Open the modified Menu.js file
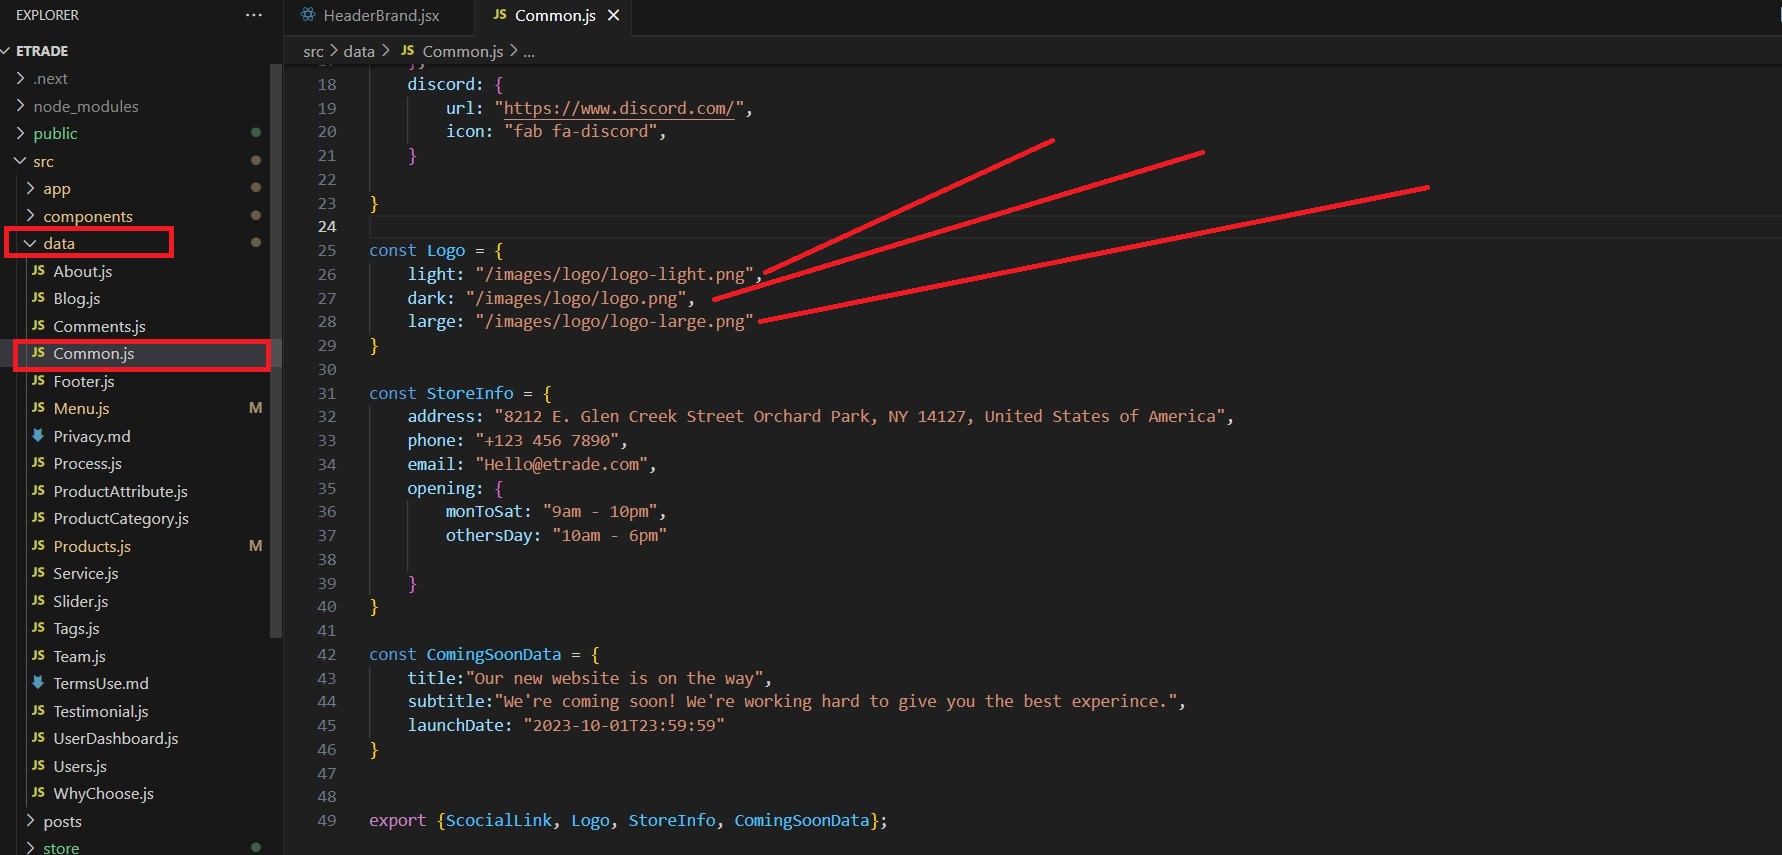The image size is (1782, 855). [81, 408]
